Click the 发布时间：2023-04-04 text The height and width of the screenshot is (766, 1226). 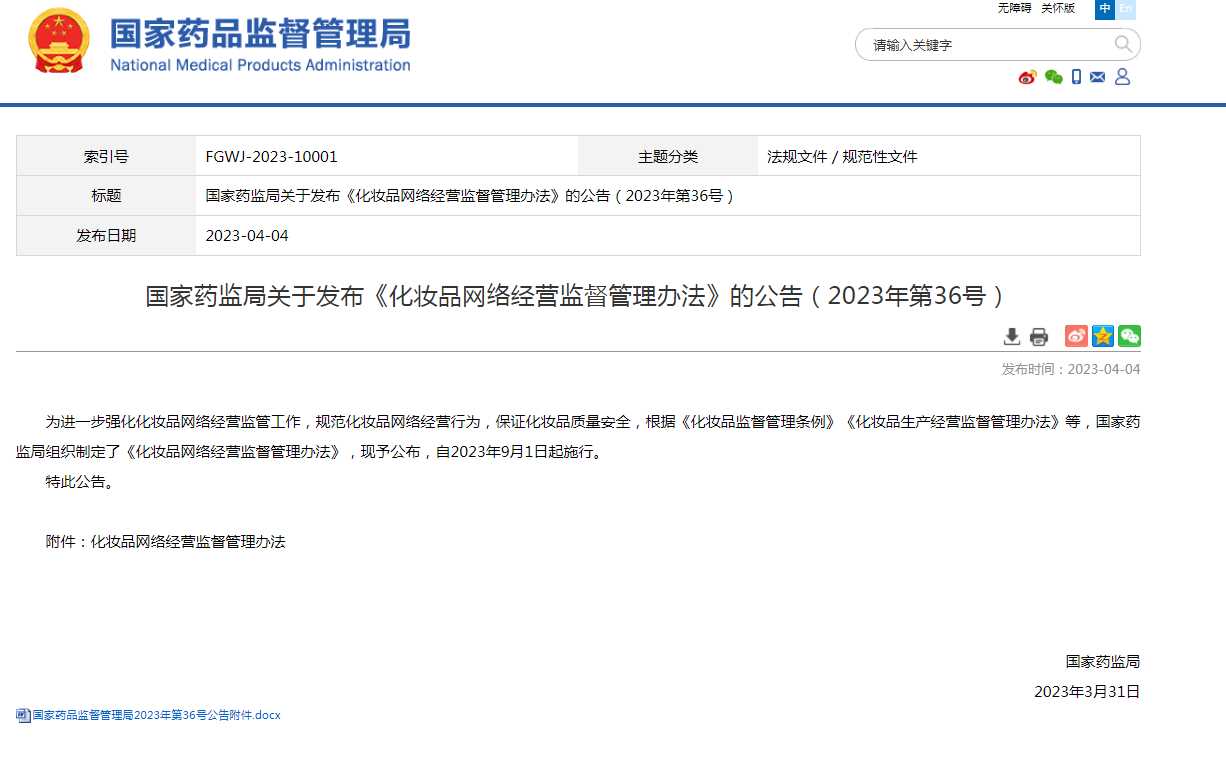[x=1071, y=369]
